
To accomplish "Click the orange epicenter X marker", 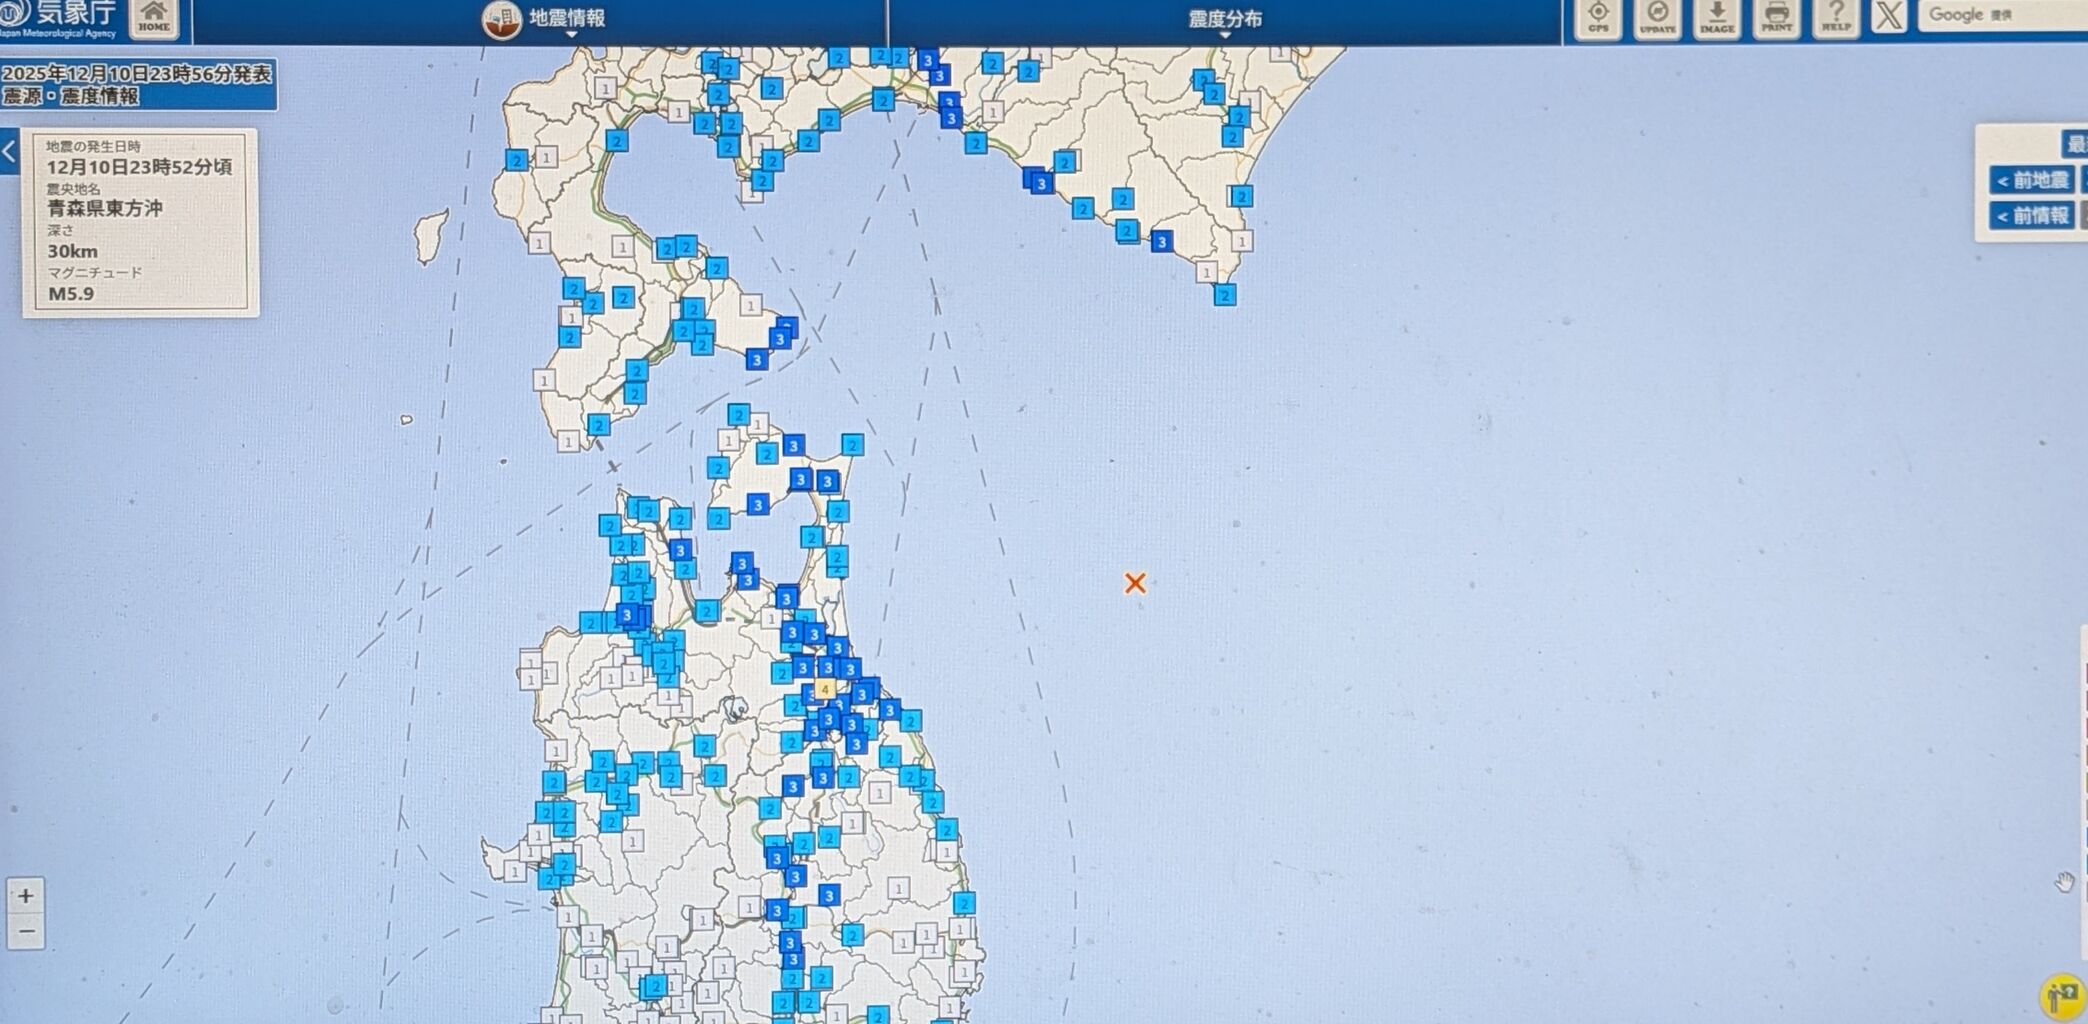I will pyautogui.click(x=1135, y=583).
